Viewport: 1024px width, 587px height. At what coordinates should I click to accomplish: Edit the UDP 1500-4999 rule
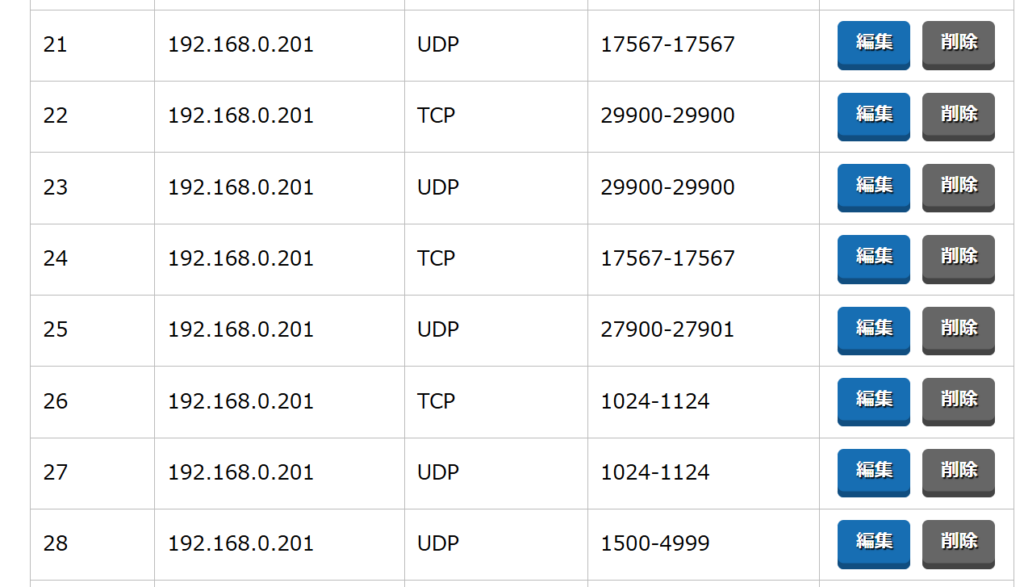coord(873,542)
